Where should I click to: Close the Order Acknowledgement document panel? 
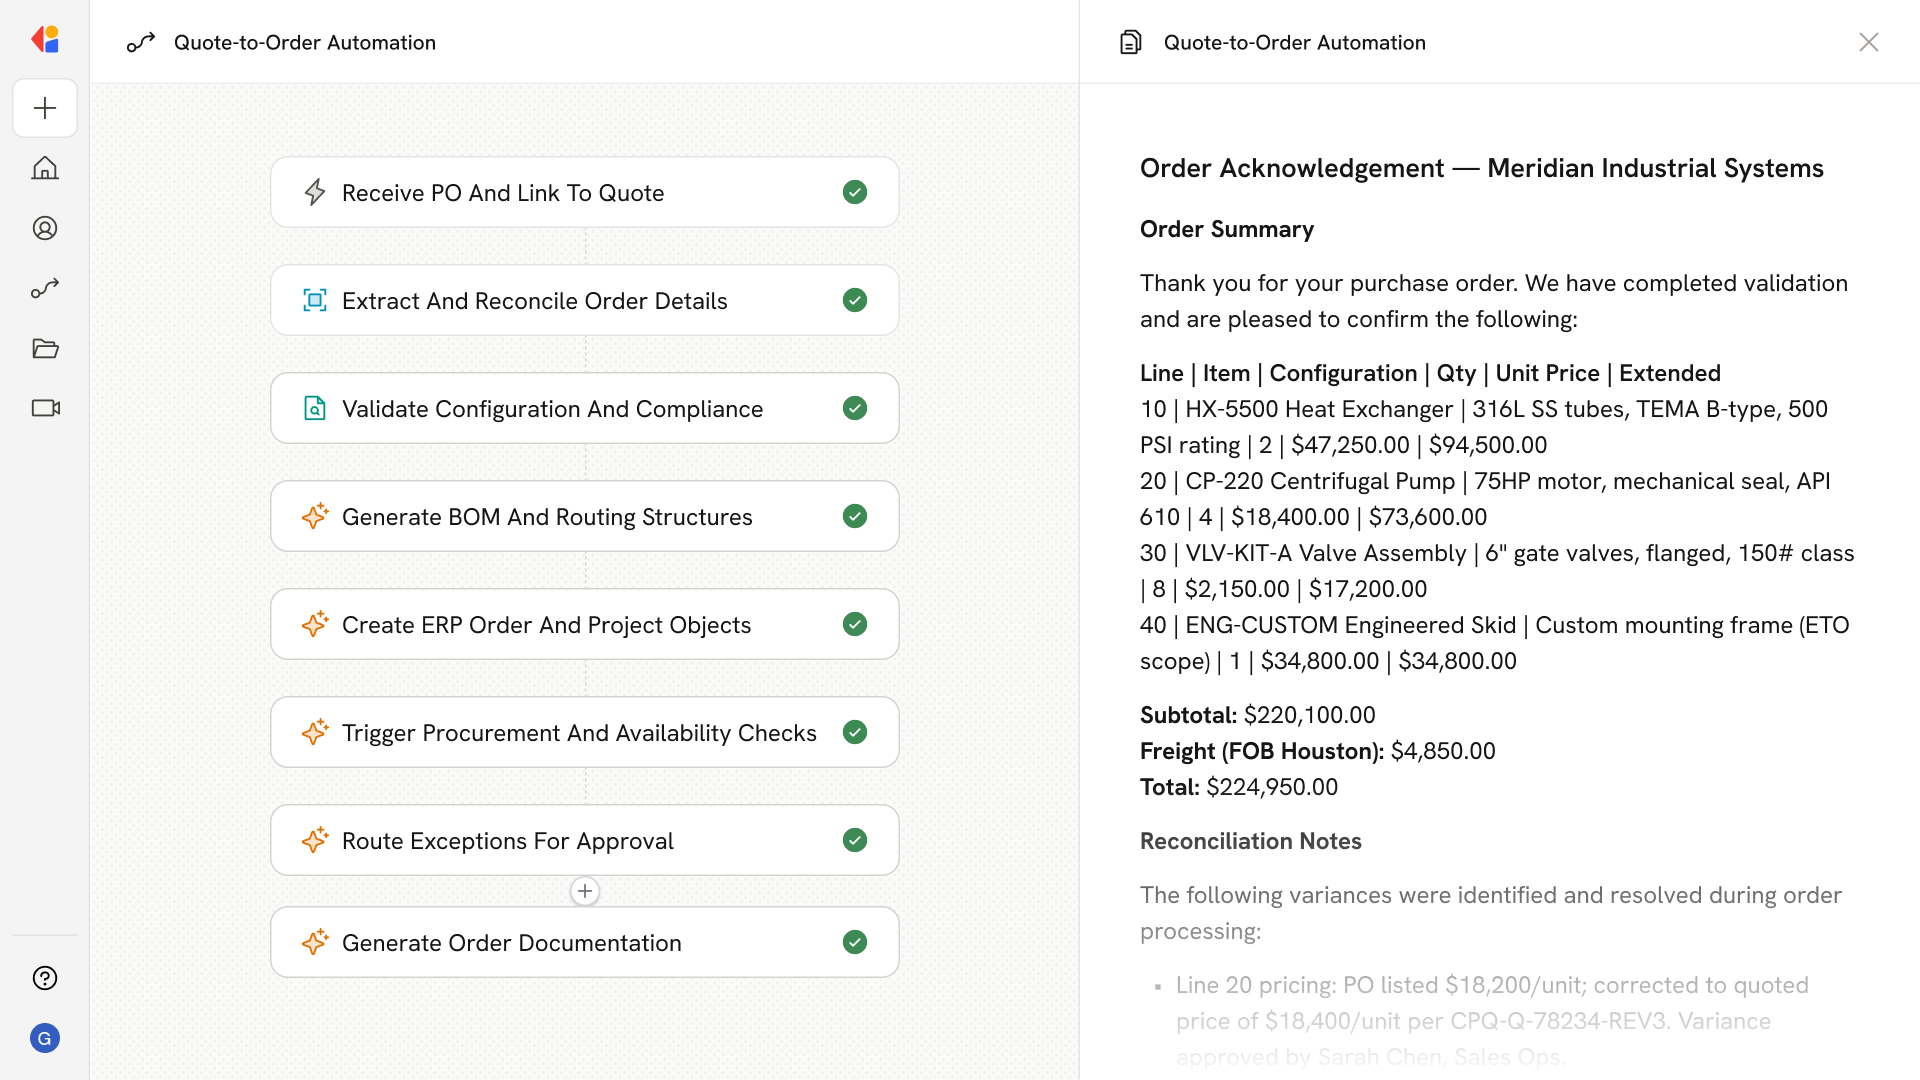tap(1868, 42)
